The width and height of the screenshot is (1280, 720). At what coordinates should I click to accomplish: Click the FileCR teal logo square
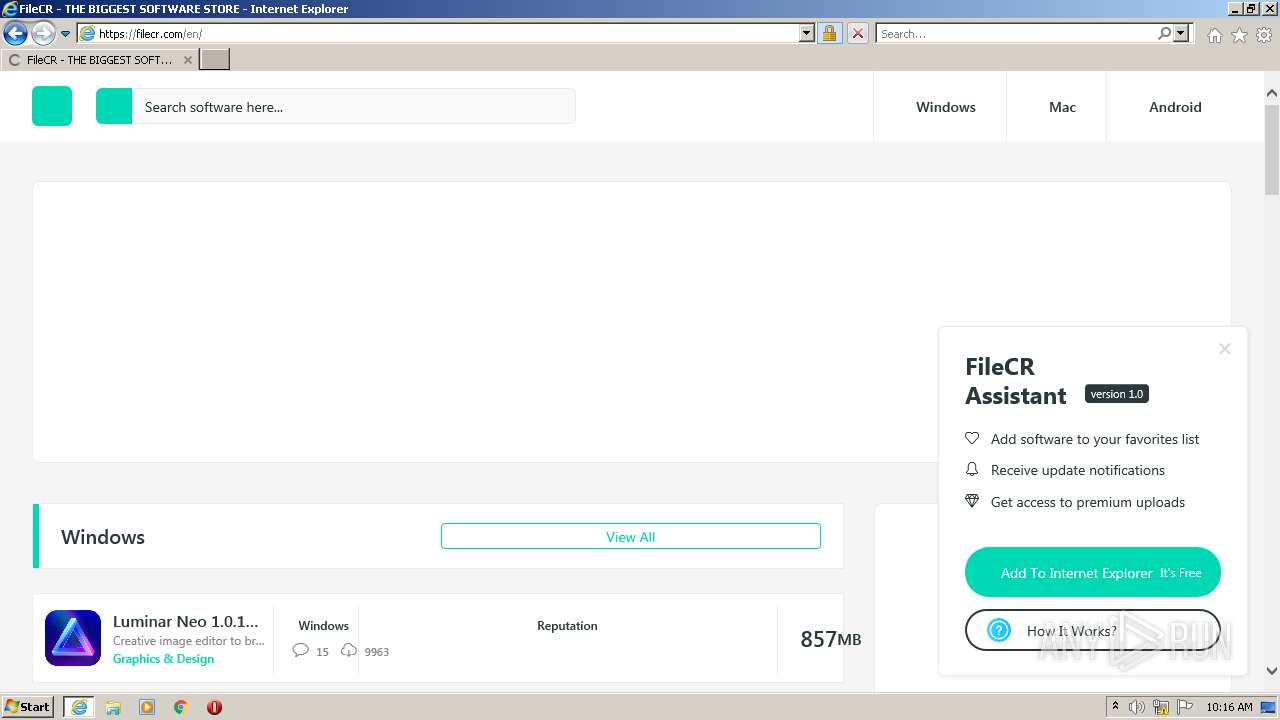(52, 106)
